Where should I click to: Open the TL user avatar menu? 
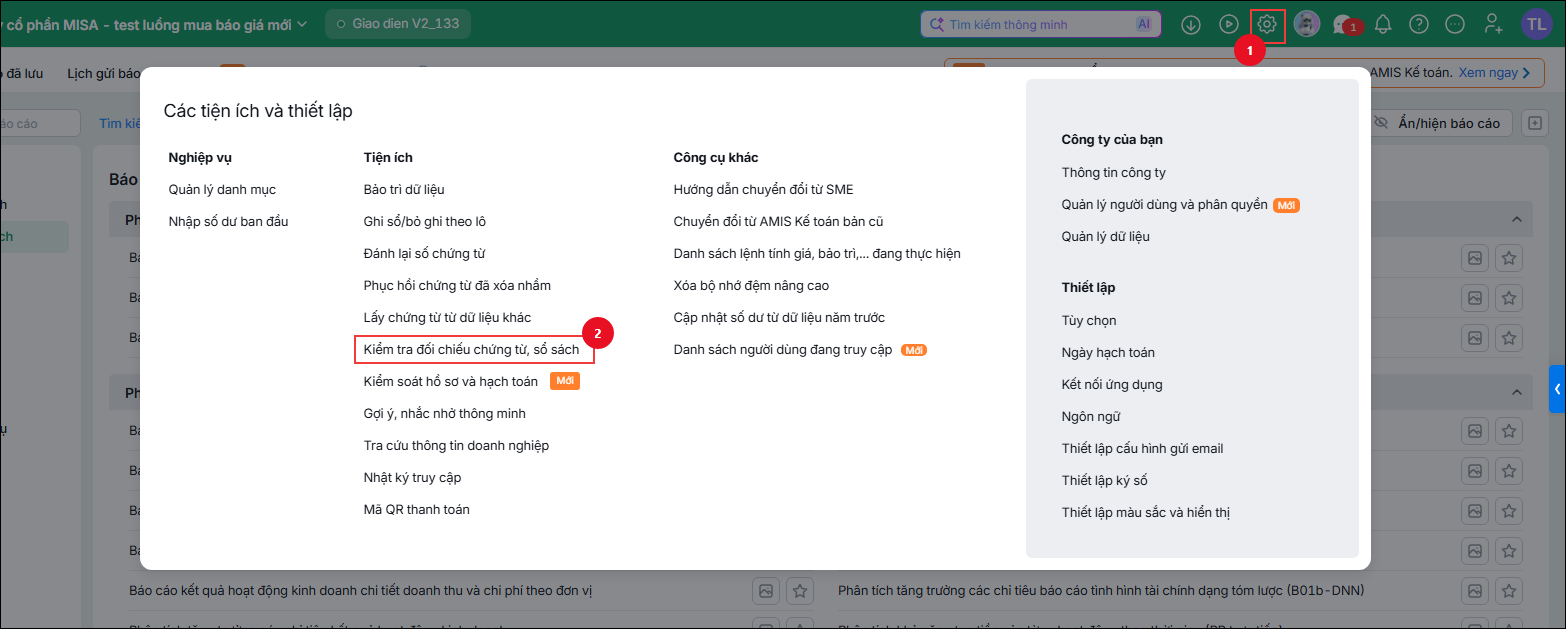click(1536, 24)
